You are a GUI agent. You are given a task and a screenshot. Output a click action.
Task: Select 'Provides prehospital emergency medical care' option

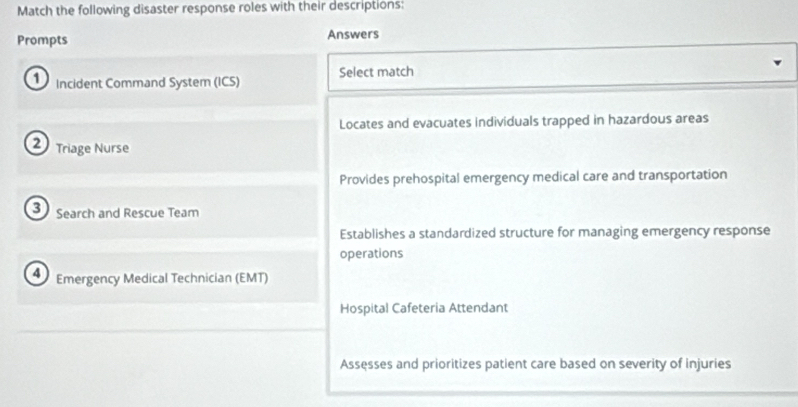coord(532,176)
